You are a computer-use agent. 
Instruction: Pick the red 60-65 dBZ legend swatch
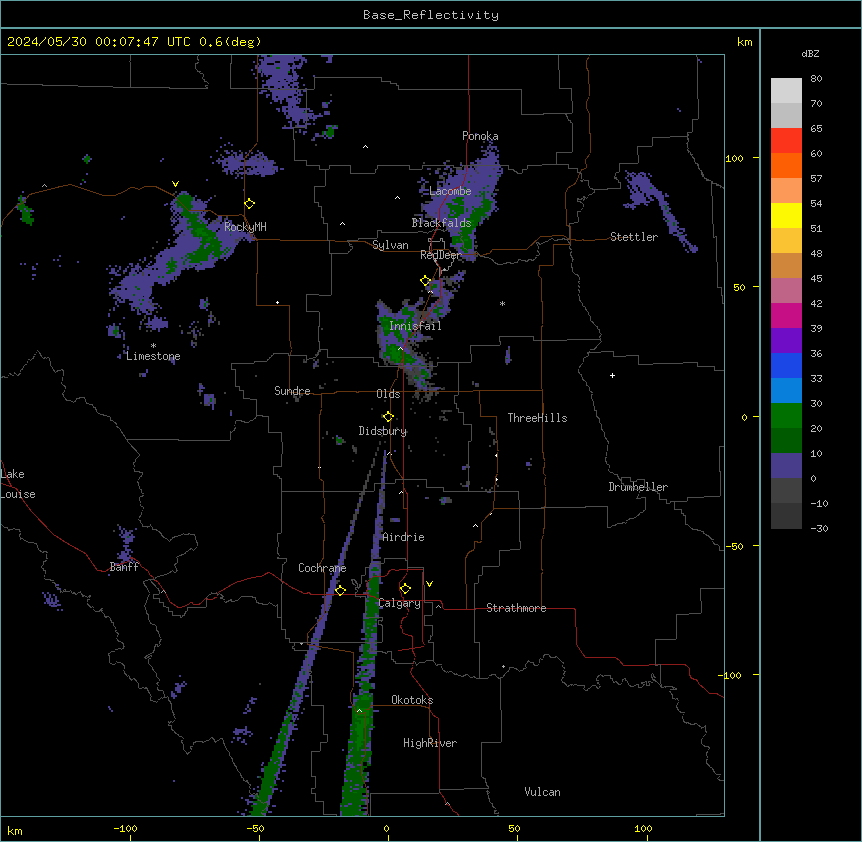[786, 141]
